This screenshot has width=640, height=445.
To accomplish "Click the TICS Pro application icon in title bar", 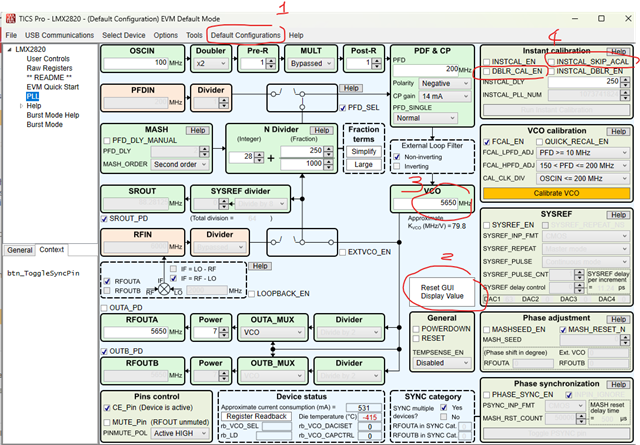I will point(11,19).
